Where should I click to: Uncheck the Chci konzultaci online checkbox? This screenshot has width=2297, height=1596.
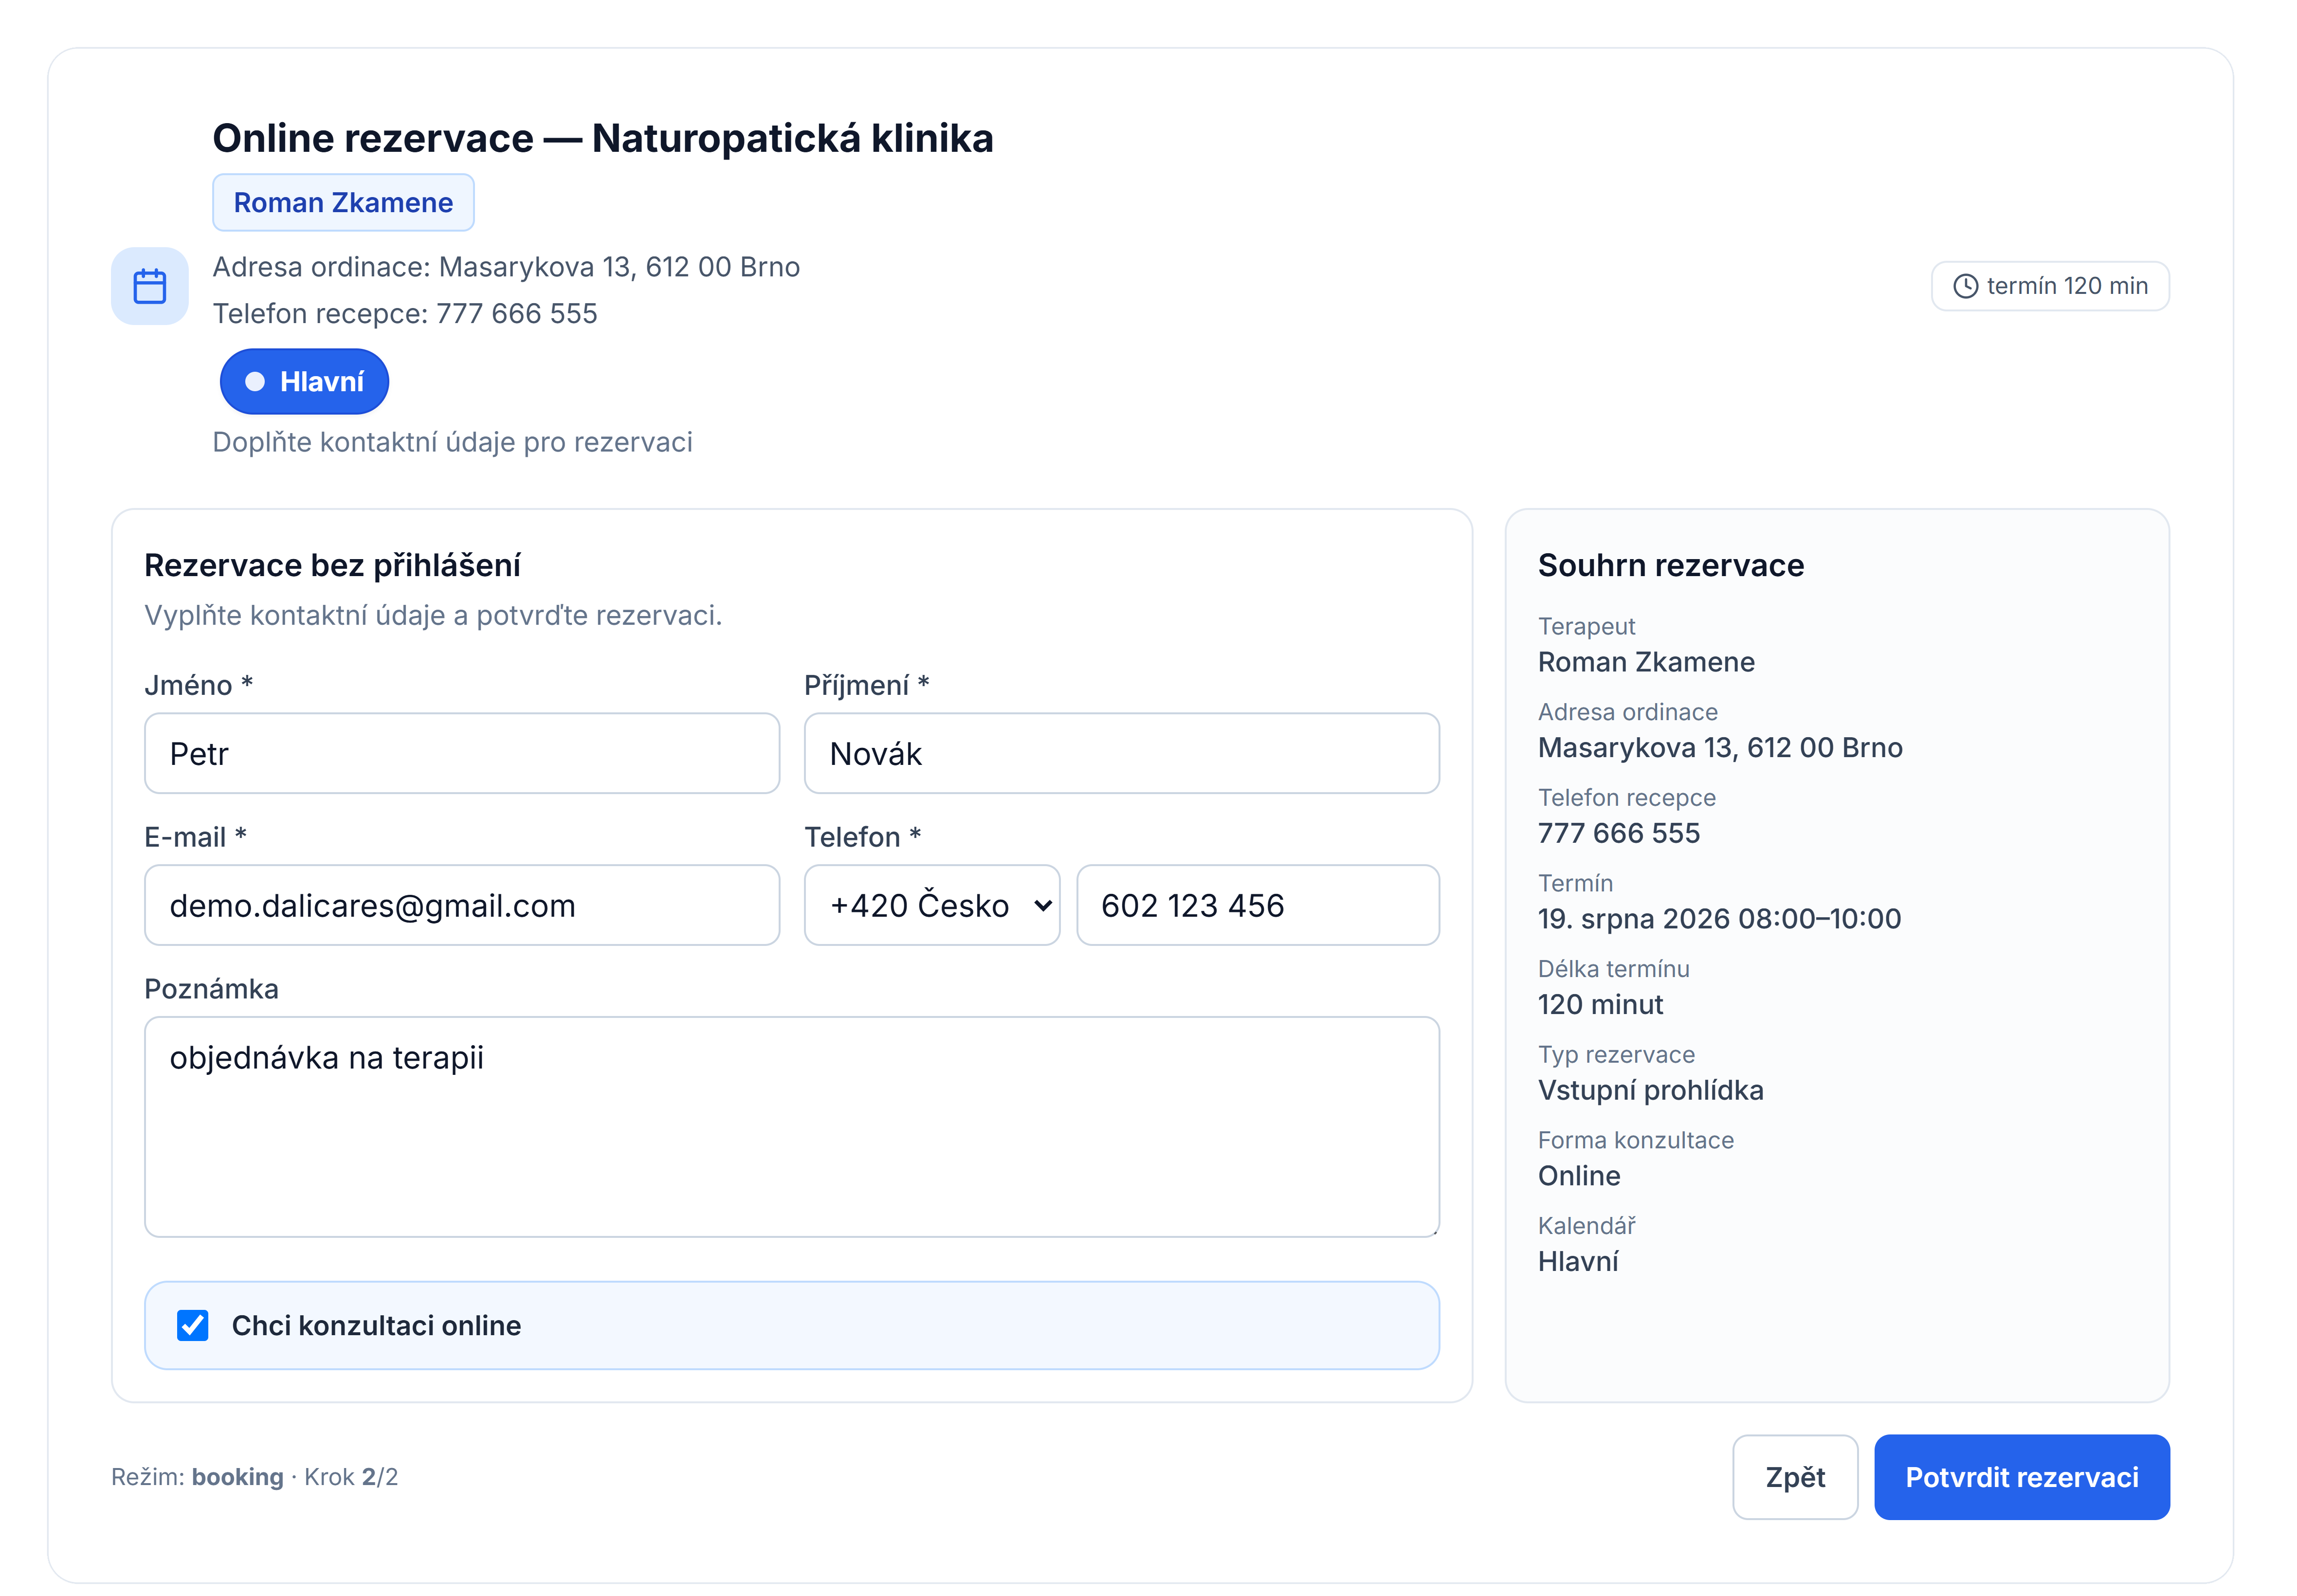click(x=192, y=1325)
